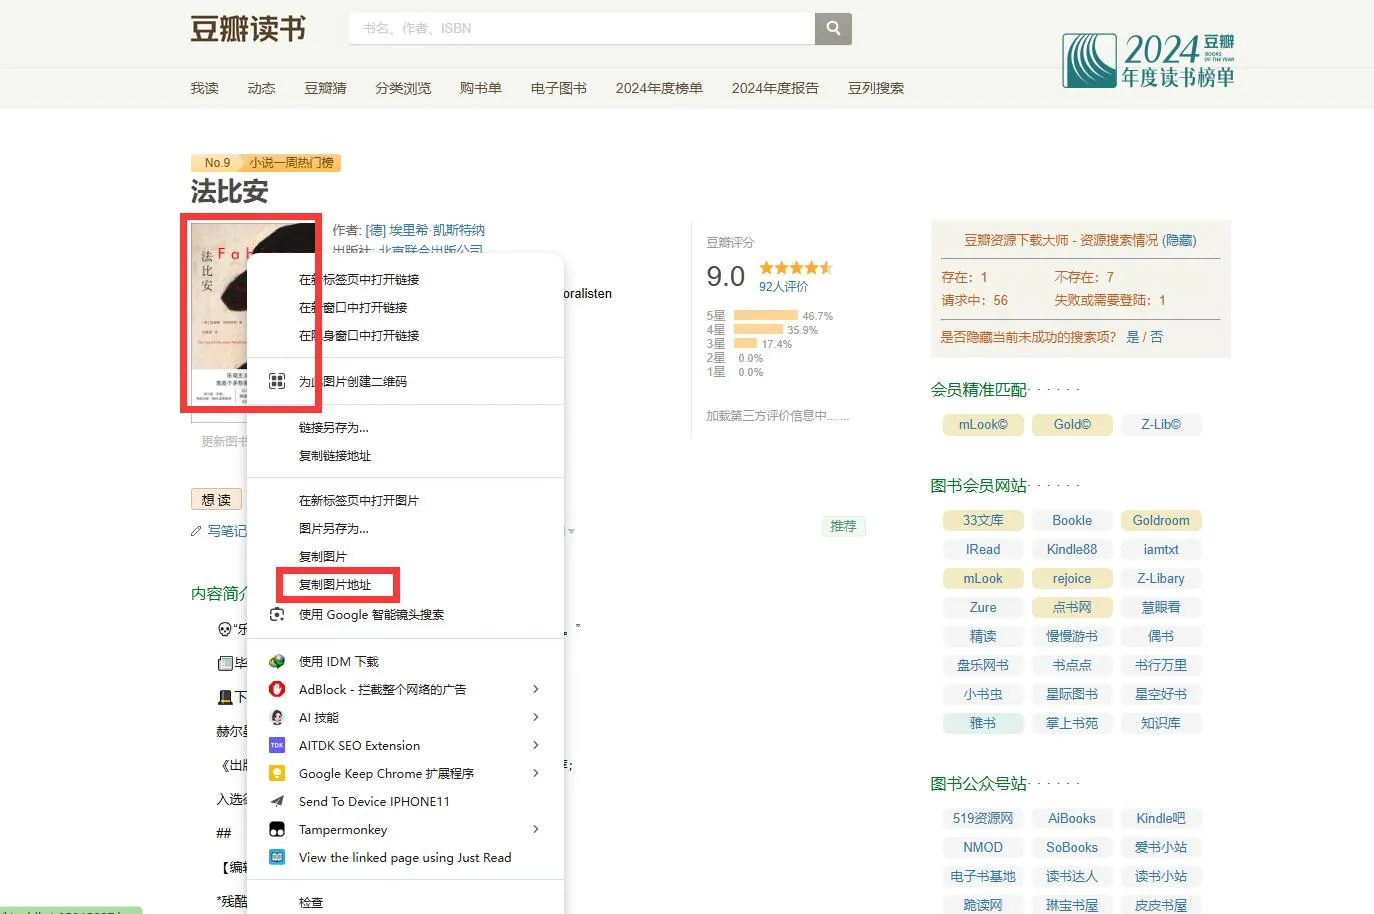Click the Google Lens search icon
The width and height of the screenshot is (1374, 914).
[277, 614]
